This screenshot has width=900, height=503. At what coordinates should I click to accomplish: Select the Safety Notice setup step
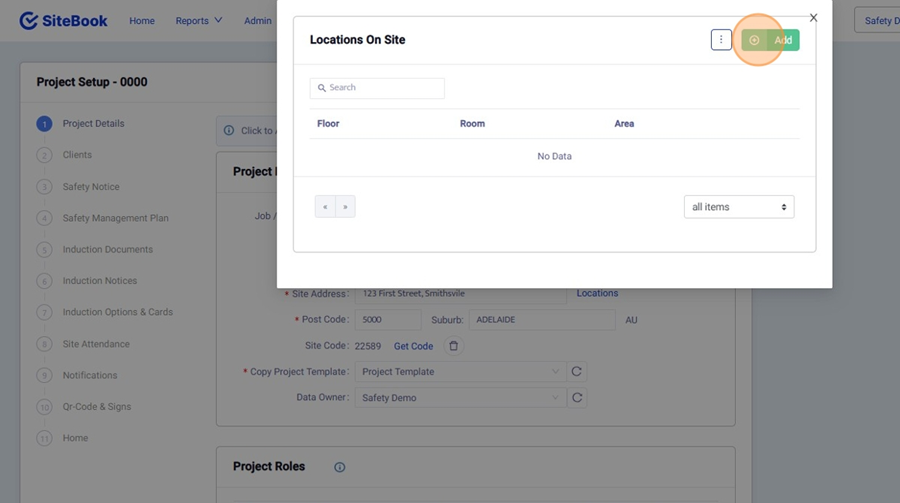click(x=90, y=187)
